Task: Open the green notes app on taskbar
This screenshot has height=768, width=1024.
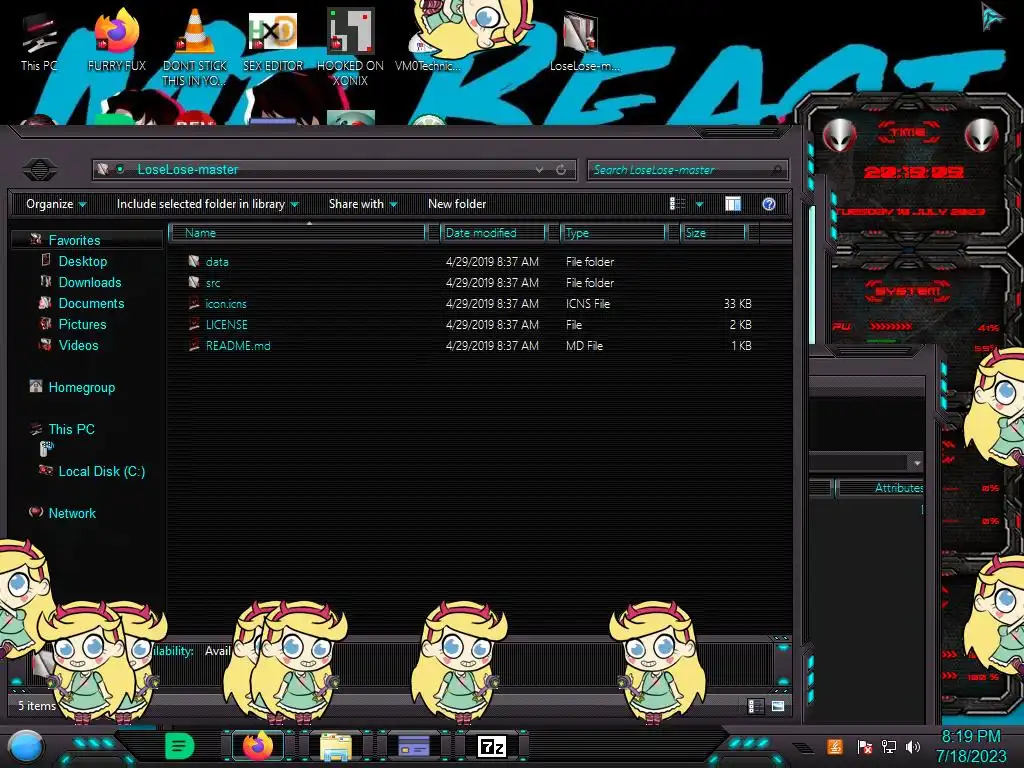Action: tap(179, 746)
